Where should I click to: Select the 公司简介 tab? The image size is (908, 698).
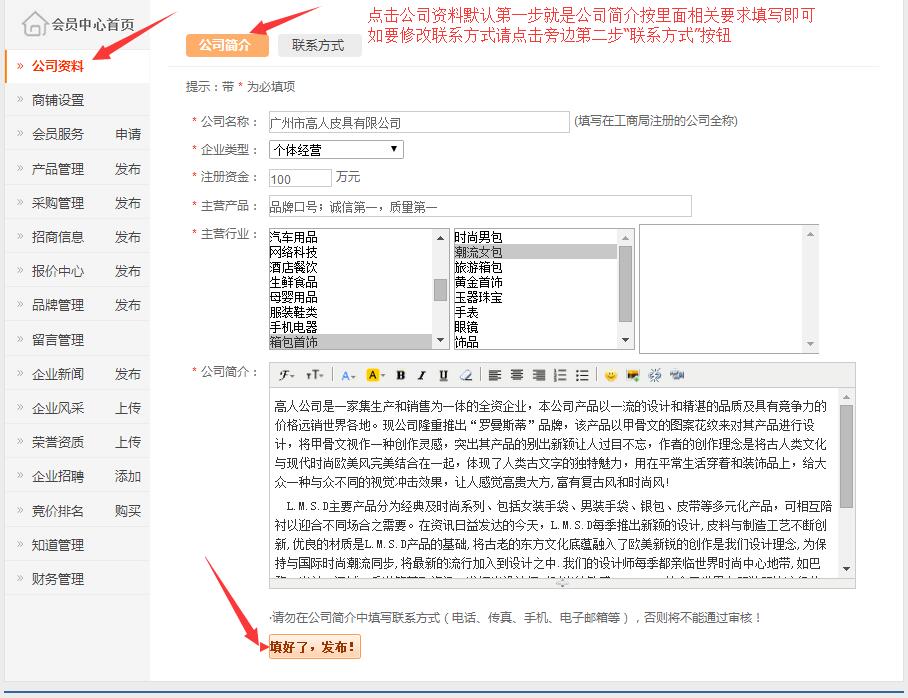(226, 45)
